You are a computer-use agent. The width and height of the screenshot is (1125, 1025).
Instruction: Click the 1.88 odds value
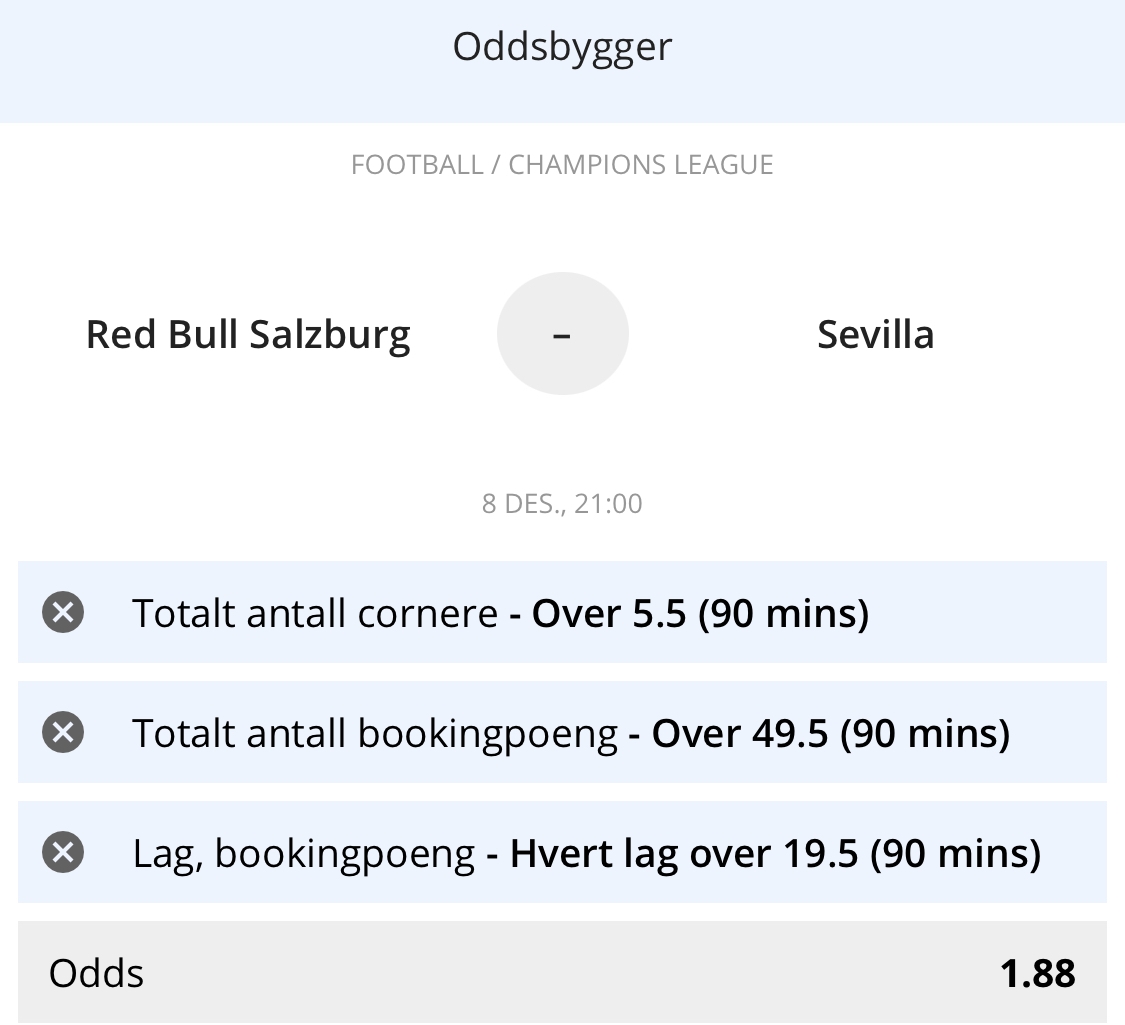click(x=1037, y=974)
